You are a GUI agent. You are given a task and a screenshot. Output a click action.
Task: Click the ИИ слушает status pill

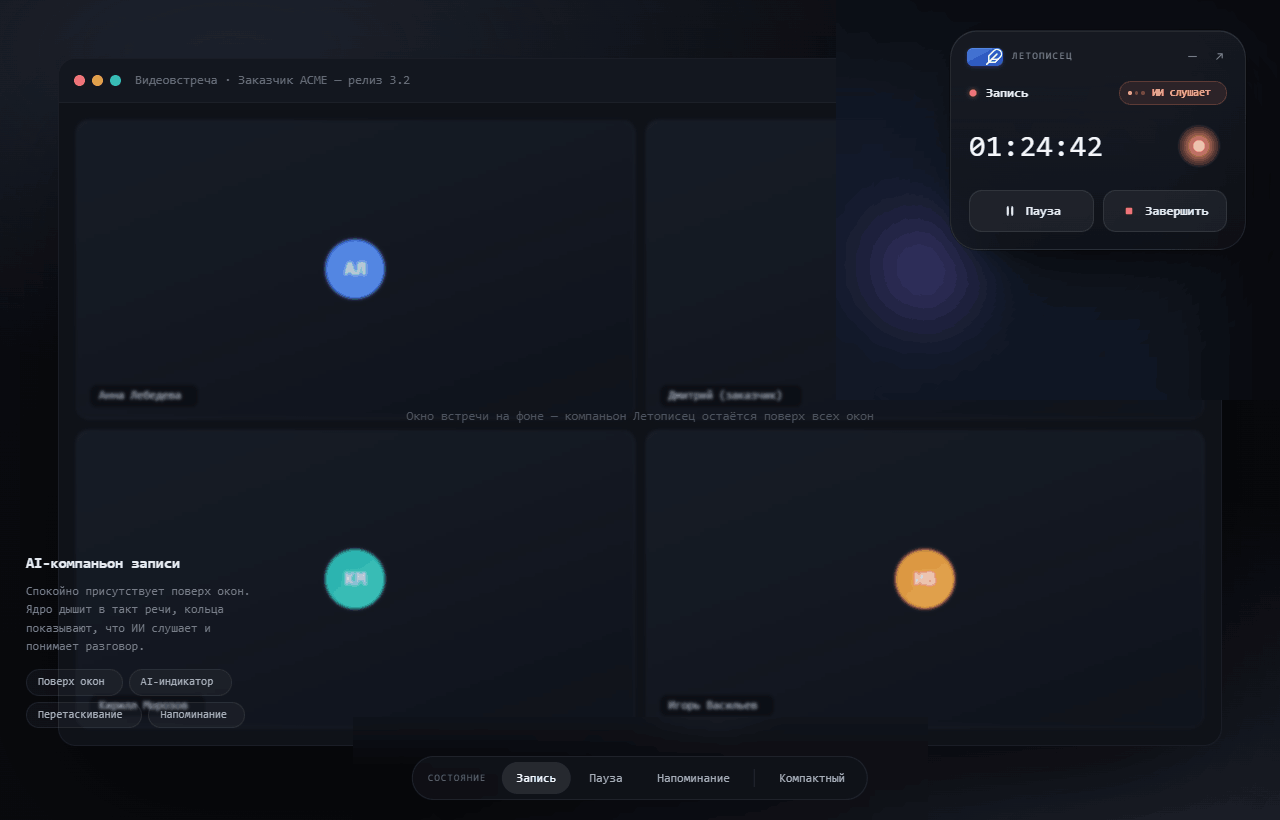pos(1173,93)
